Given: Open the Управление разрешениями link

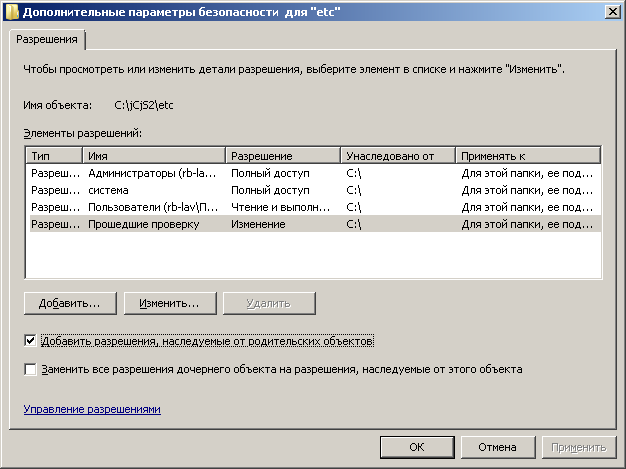Looking at the screenshot, I should coord(91,409).
